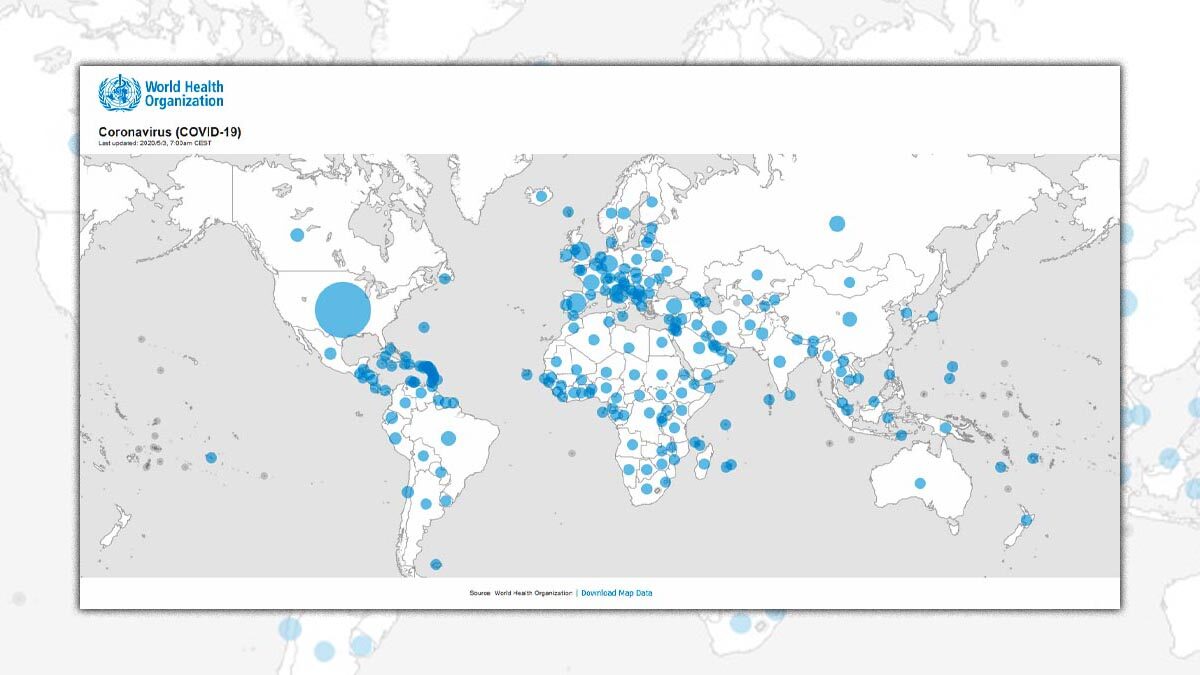Select the bubble over New Zealand
1200x675 pixels.
click(1026, 520)
